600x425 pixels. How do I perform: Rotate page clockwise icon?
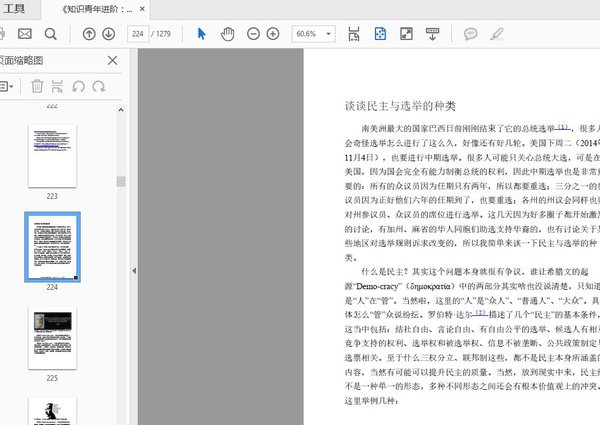(99, 86)
